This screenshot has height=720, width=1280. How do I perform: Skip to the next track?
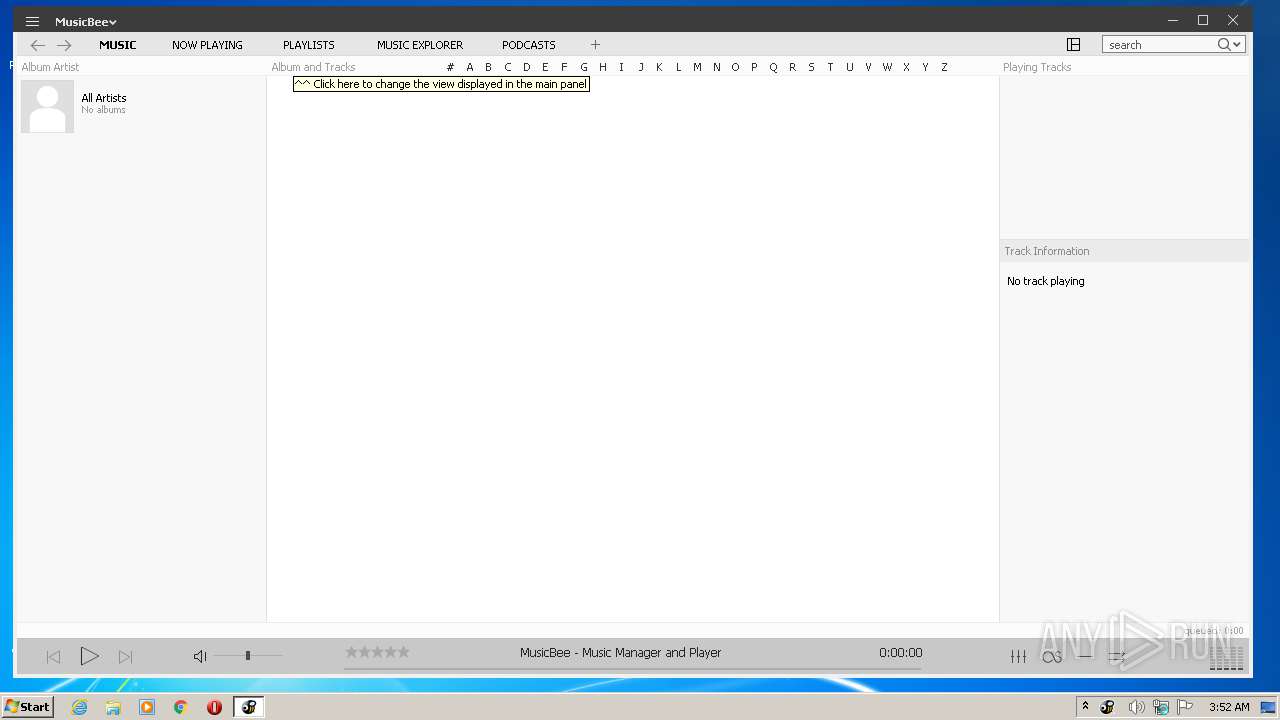coord(125,657)
